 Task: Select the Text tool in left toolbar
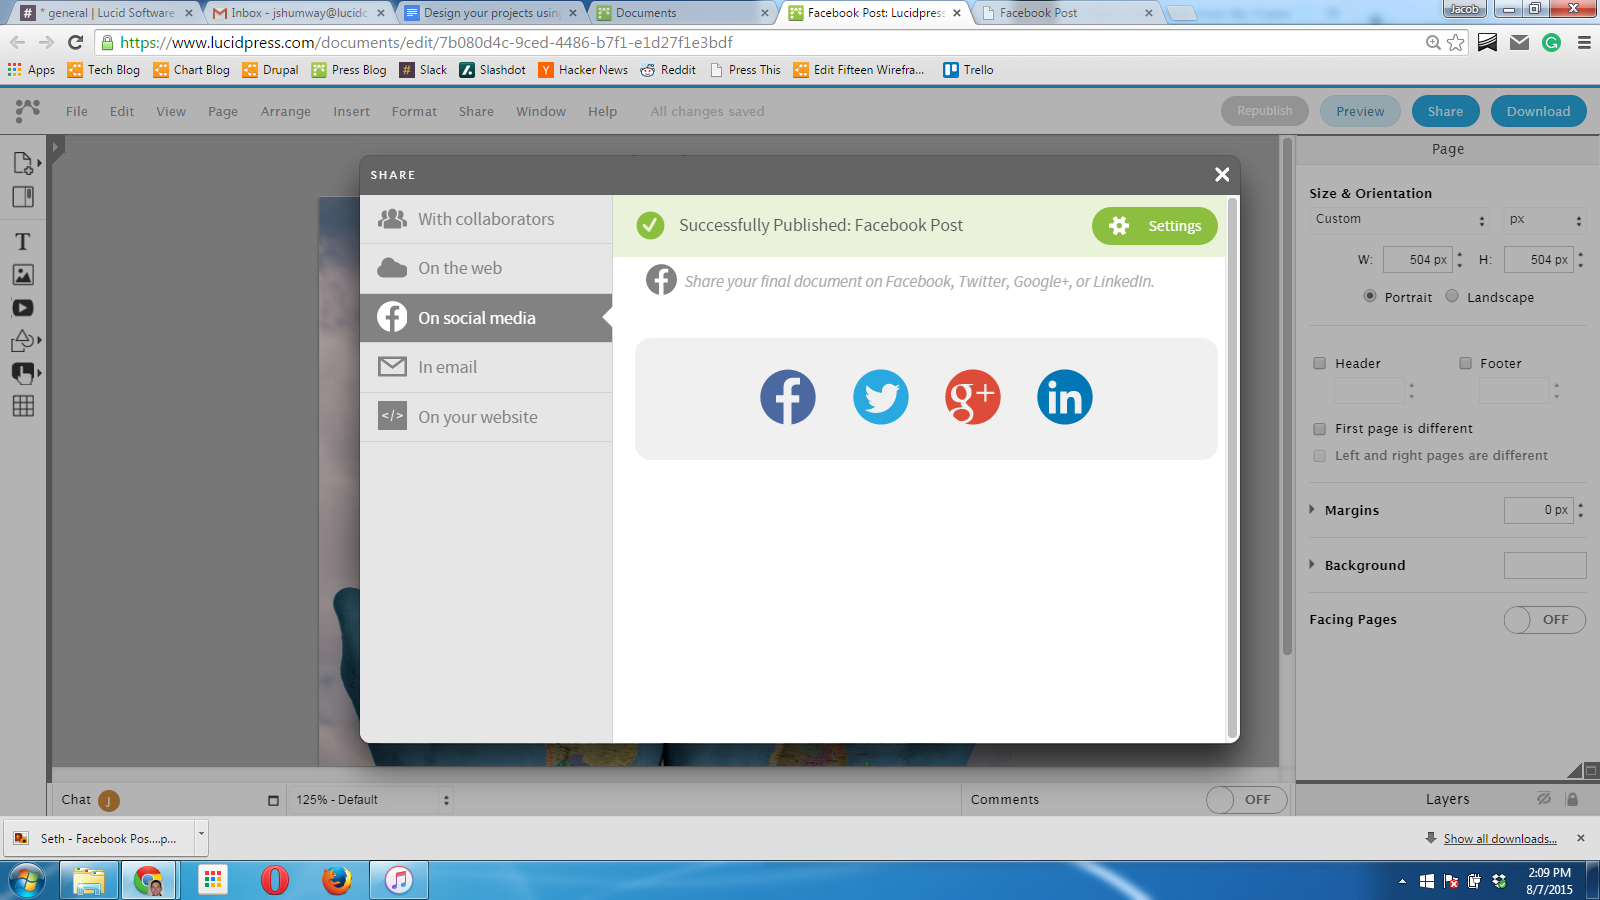[x=23, y=242]
